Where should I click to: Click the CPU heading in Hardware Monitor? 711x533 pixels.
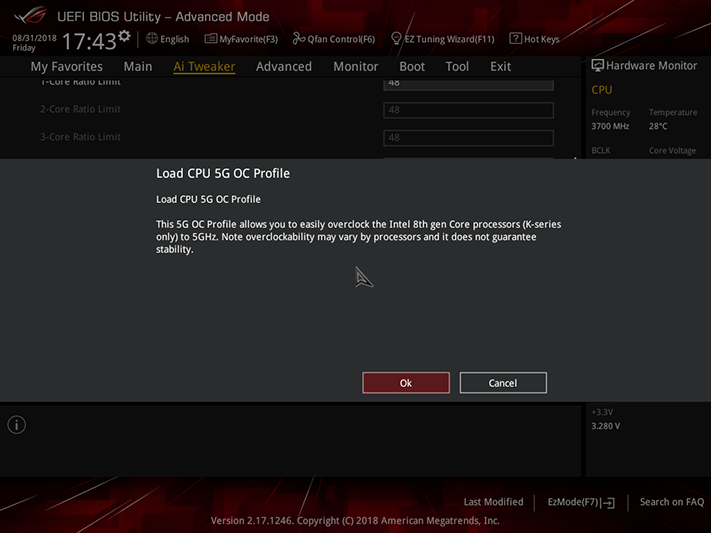pyautogui.click(x=602, y=90)
